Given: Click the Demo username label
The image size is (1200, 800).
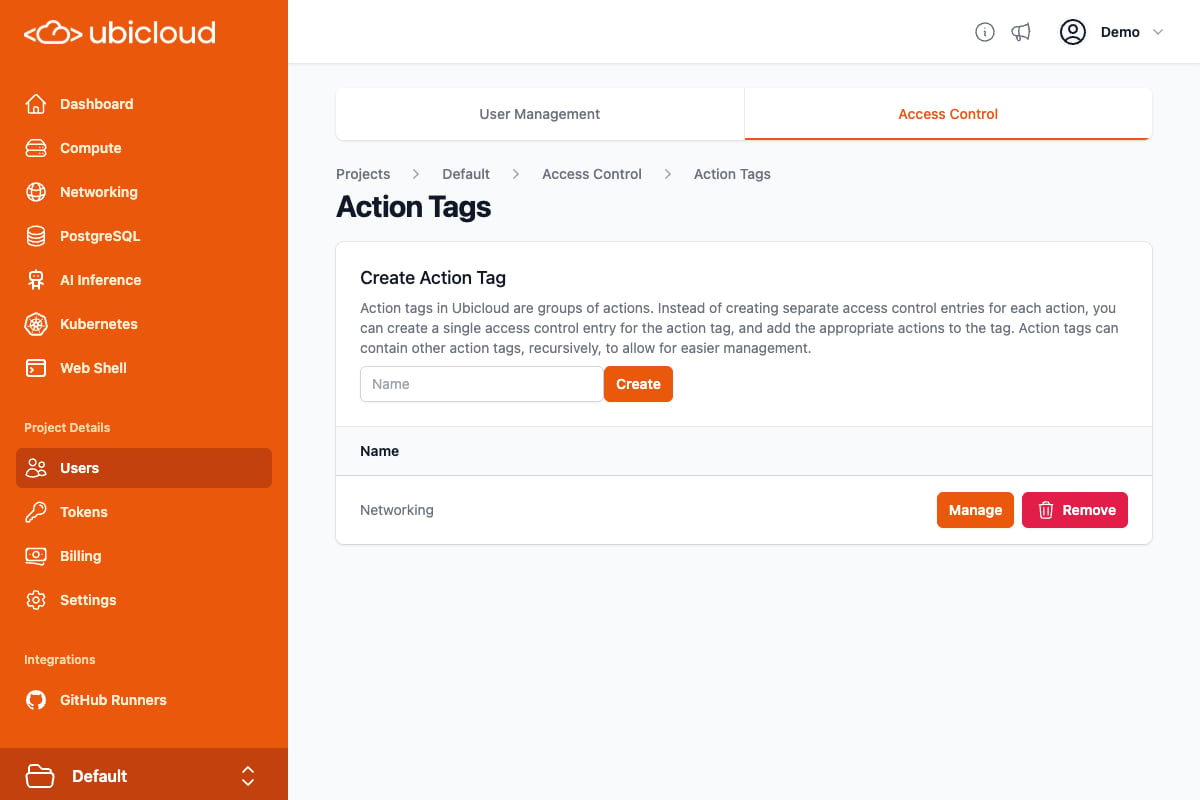Looking at the screenshot, I should [x=1120, y=32].
